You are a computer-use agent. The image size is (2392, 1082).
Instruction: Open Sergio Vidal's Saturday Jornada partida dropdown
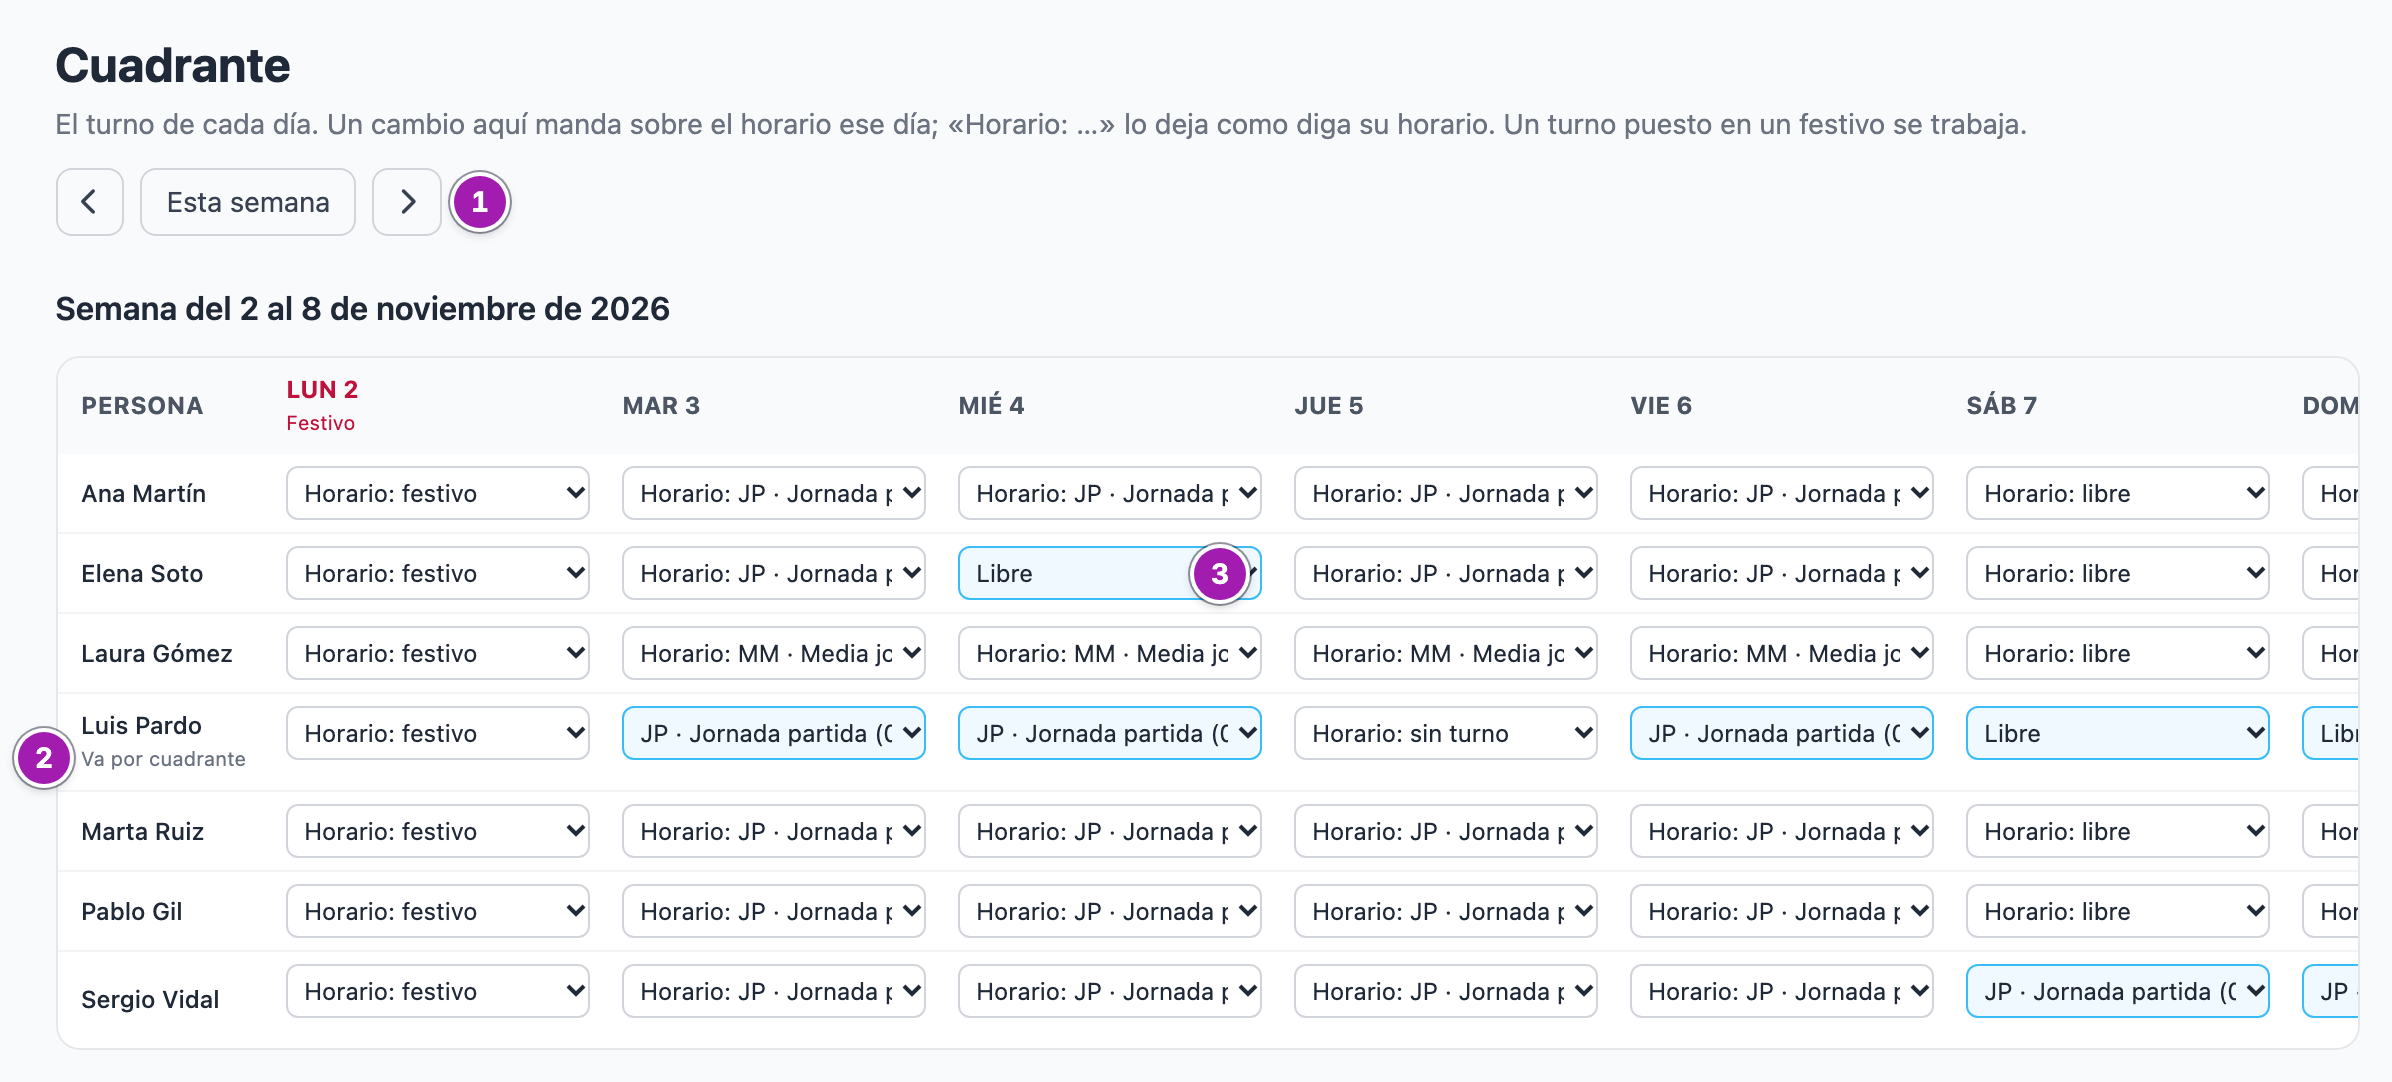tap(2118, 991)
